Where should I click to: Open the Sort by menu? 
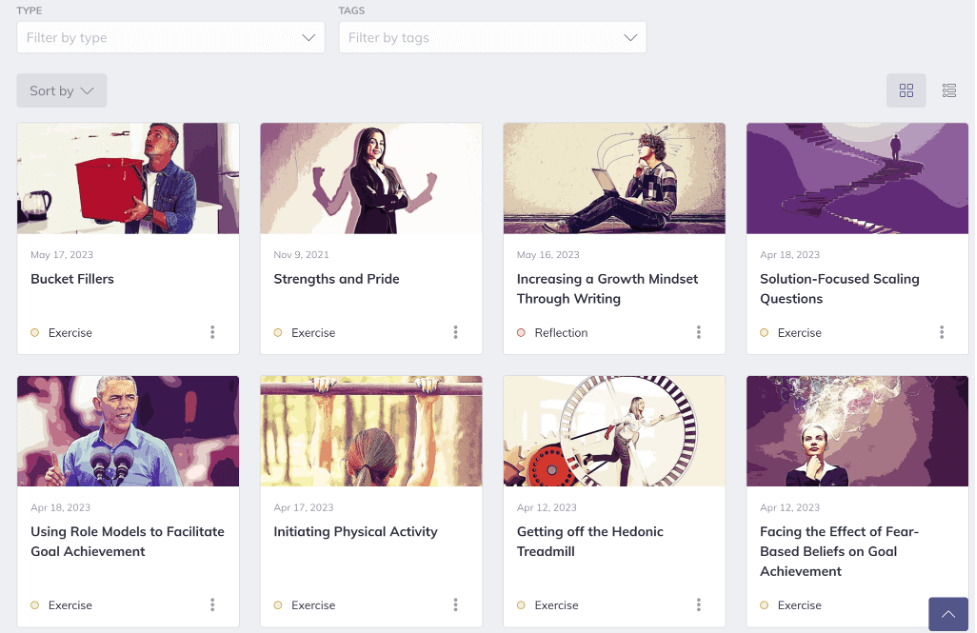tap(62, 90)
